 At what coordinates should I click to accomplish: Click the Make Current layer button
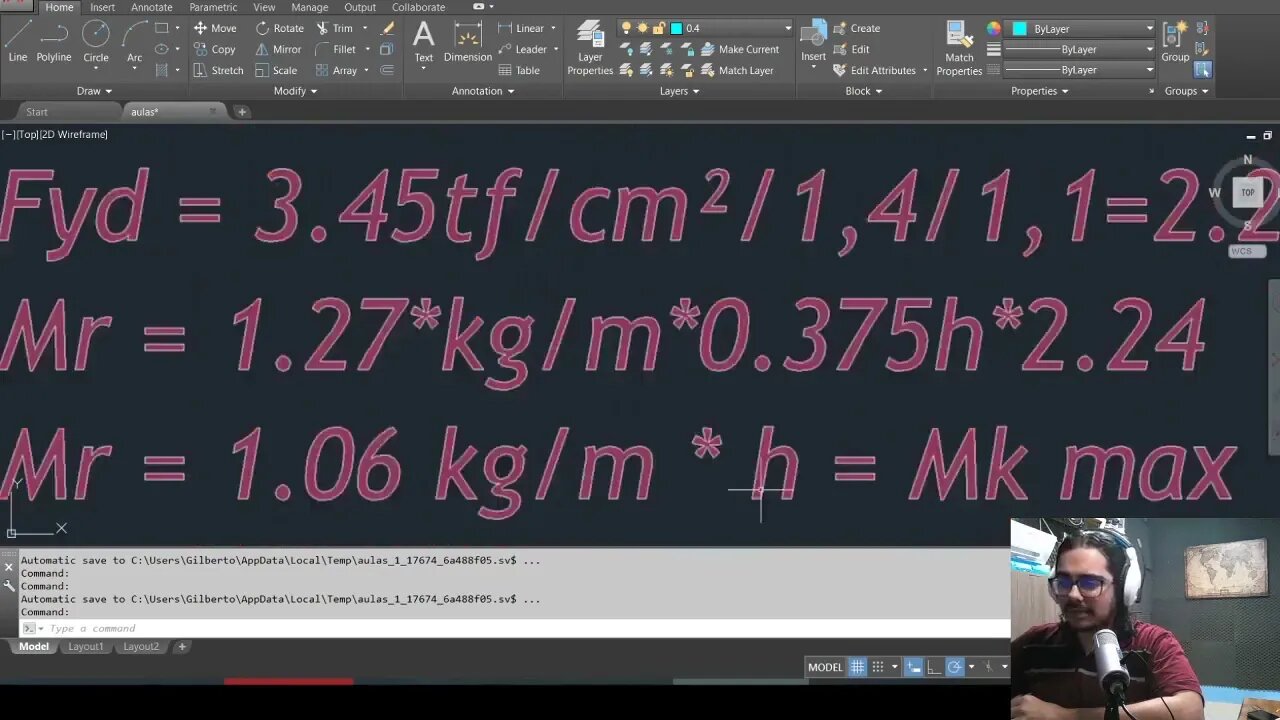click(740, 49)
